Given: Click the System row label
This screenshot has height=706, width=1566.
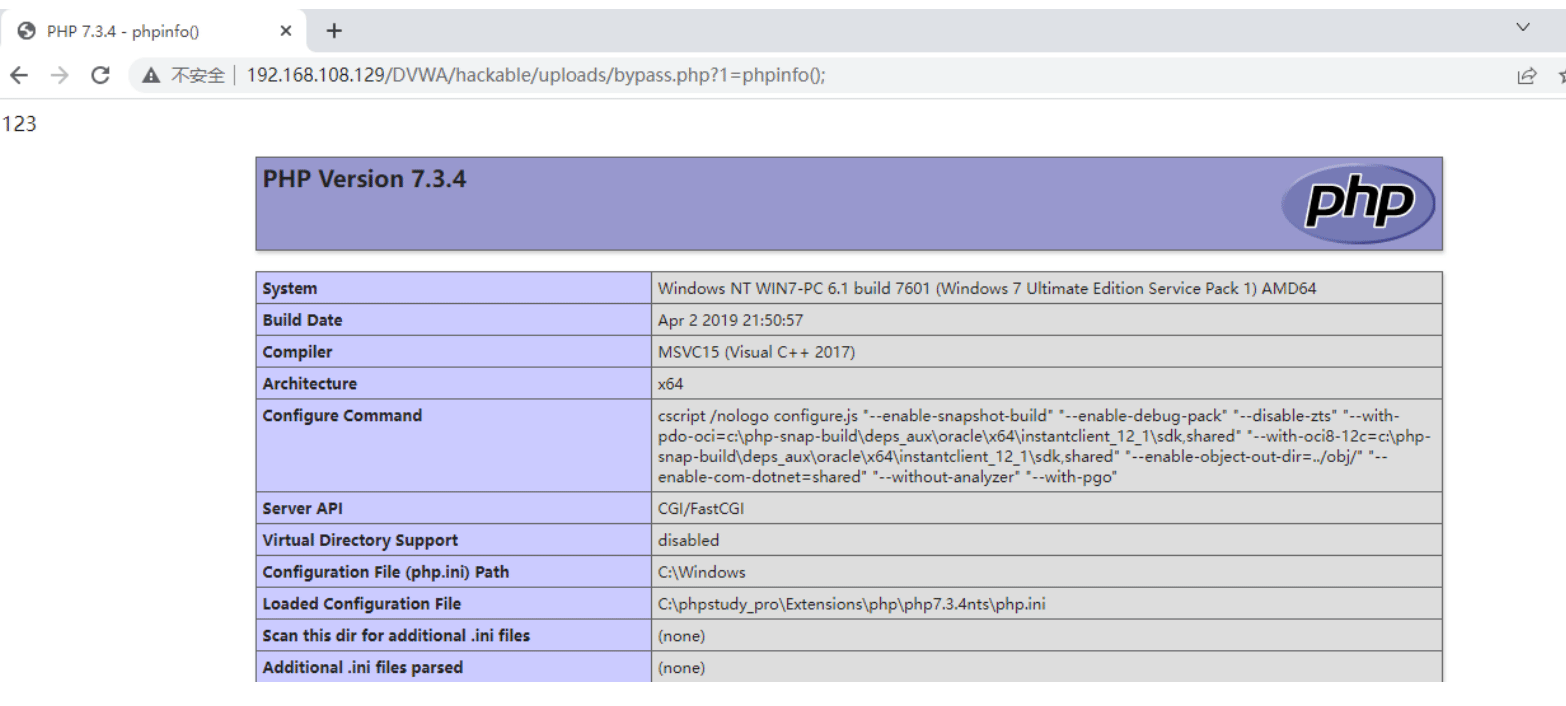Looking at the screenshot, I should click(290, 288).
